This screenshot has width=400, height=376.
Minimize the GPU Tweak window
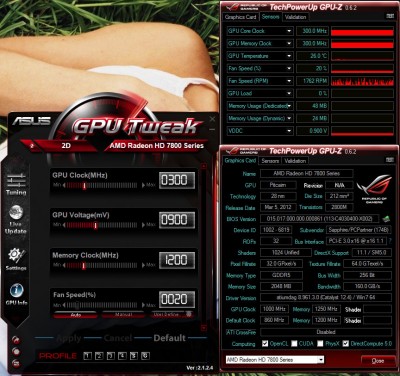pyautogui.click(x=212, y=130)
